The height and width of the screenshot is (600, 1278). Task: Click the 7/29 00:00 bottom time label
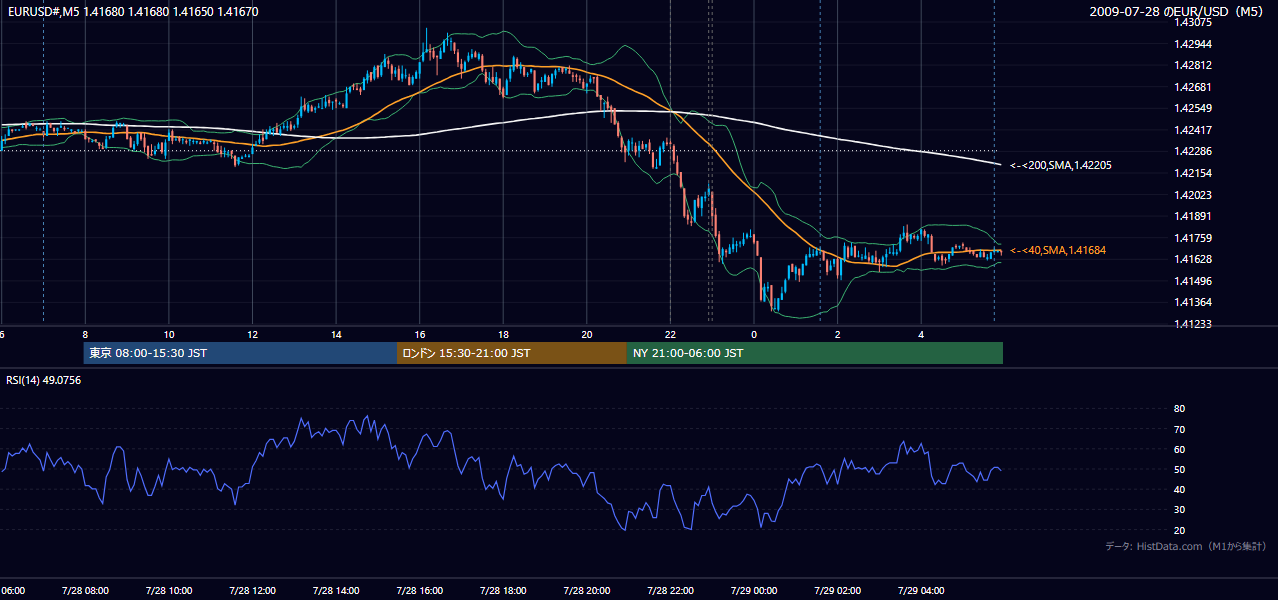click(x=754, y=591)
